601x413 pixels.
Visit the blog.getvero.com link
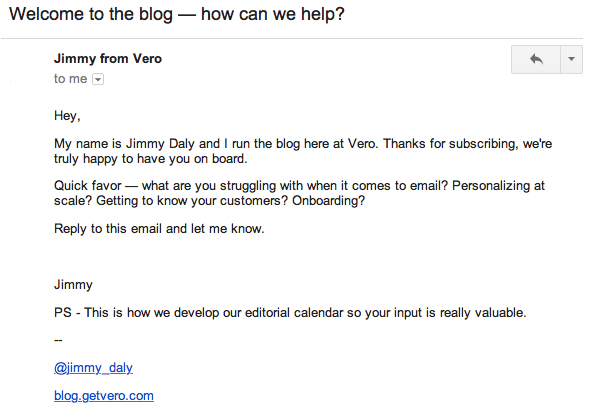(104, 396)
